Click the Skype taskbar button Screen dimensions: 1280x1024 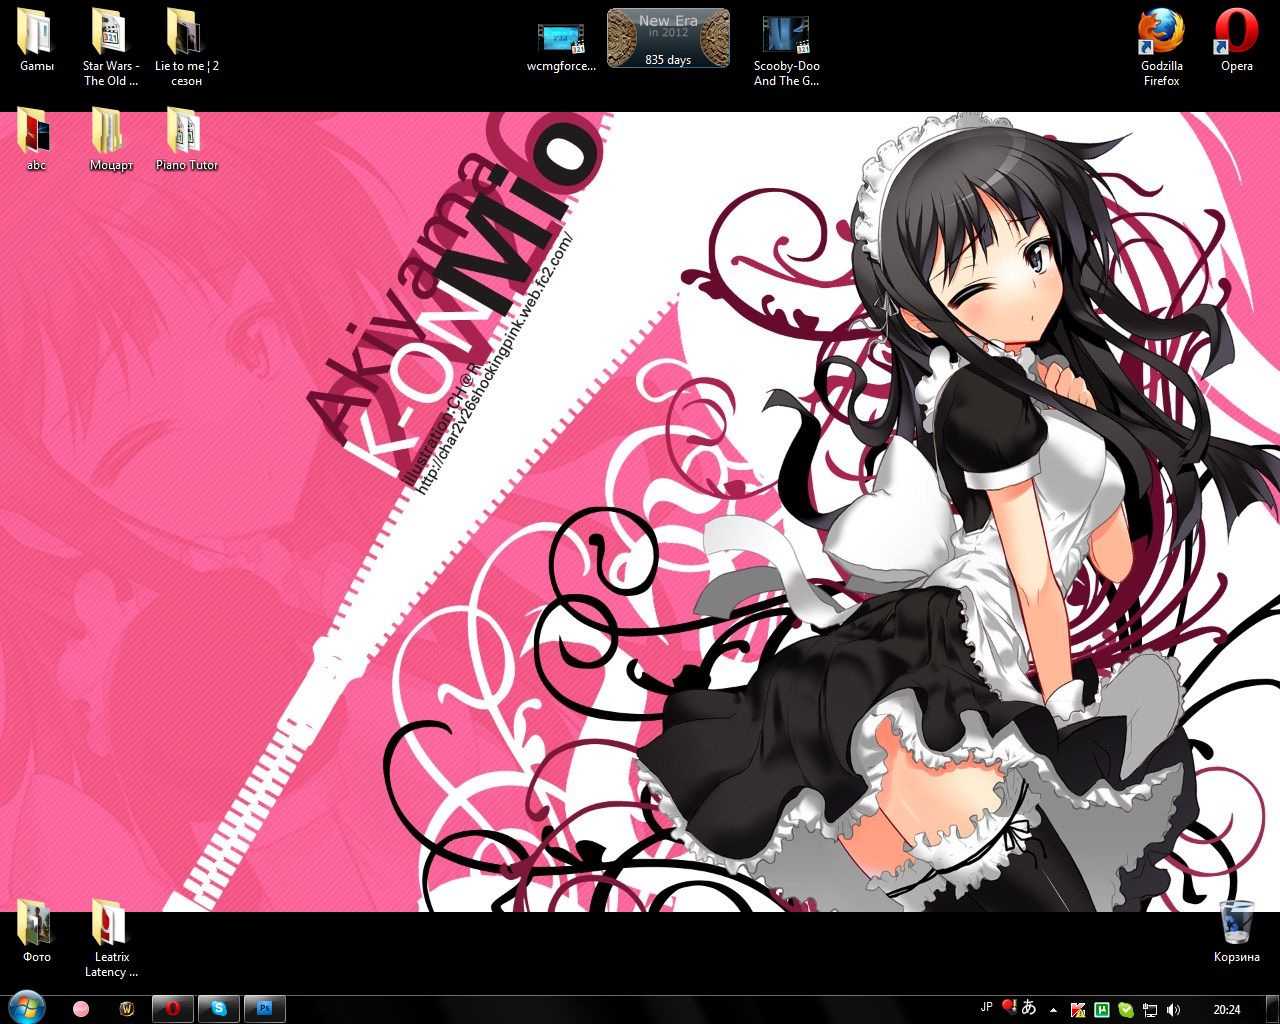tap(219, 1009)
